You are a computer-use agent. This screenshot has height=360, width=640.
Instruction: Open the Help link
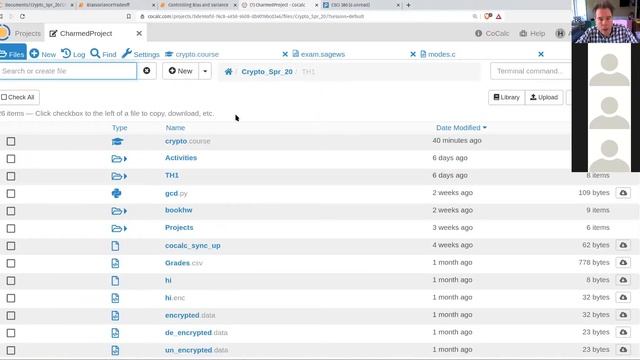[532, 33]
